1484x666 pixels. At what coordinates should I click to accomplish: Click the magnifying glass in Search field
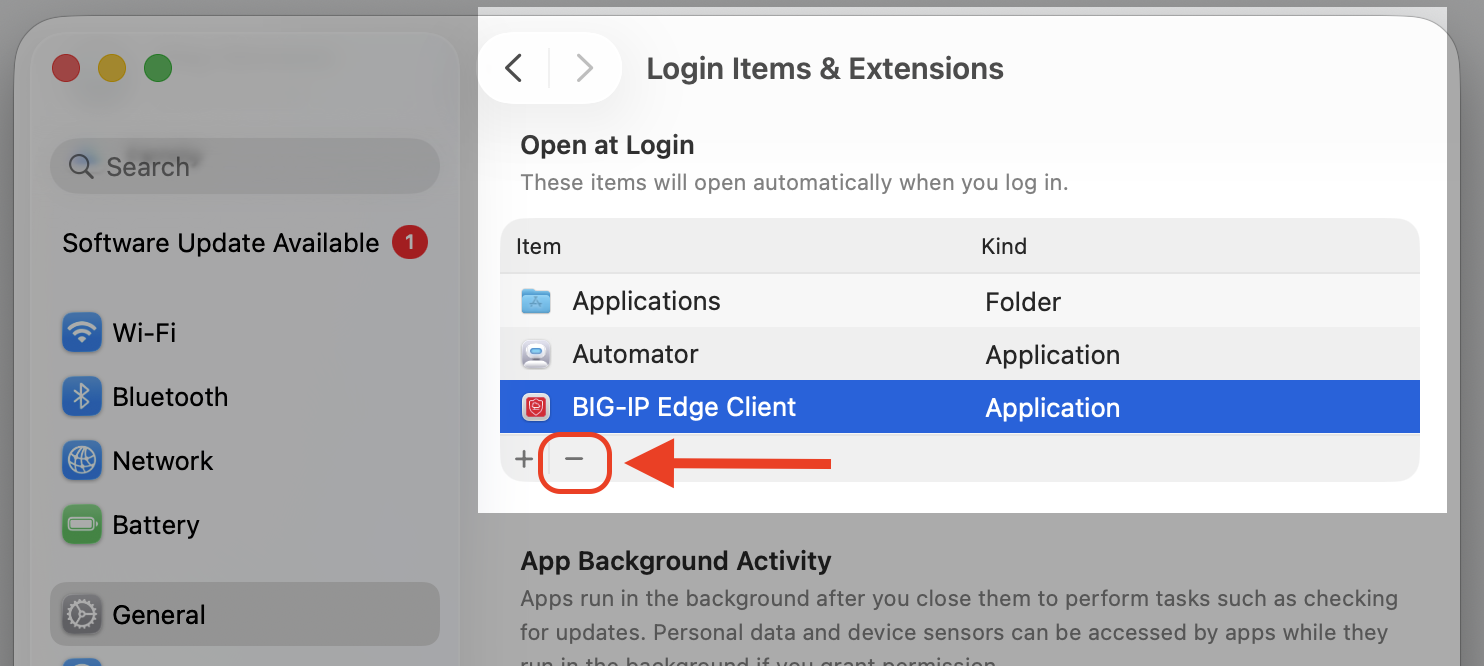81,166
